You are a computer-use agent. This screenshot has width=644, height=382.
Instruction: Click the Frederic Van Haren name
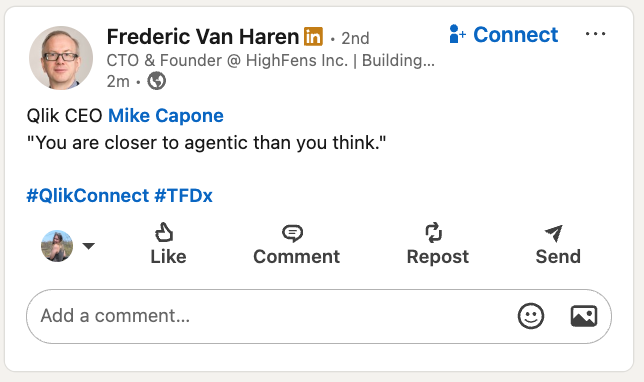coord(203,37)
